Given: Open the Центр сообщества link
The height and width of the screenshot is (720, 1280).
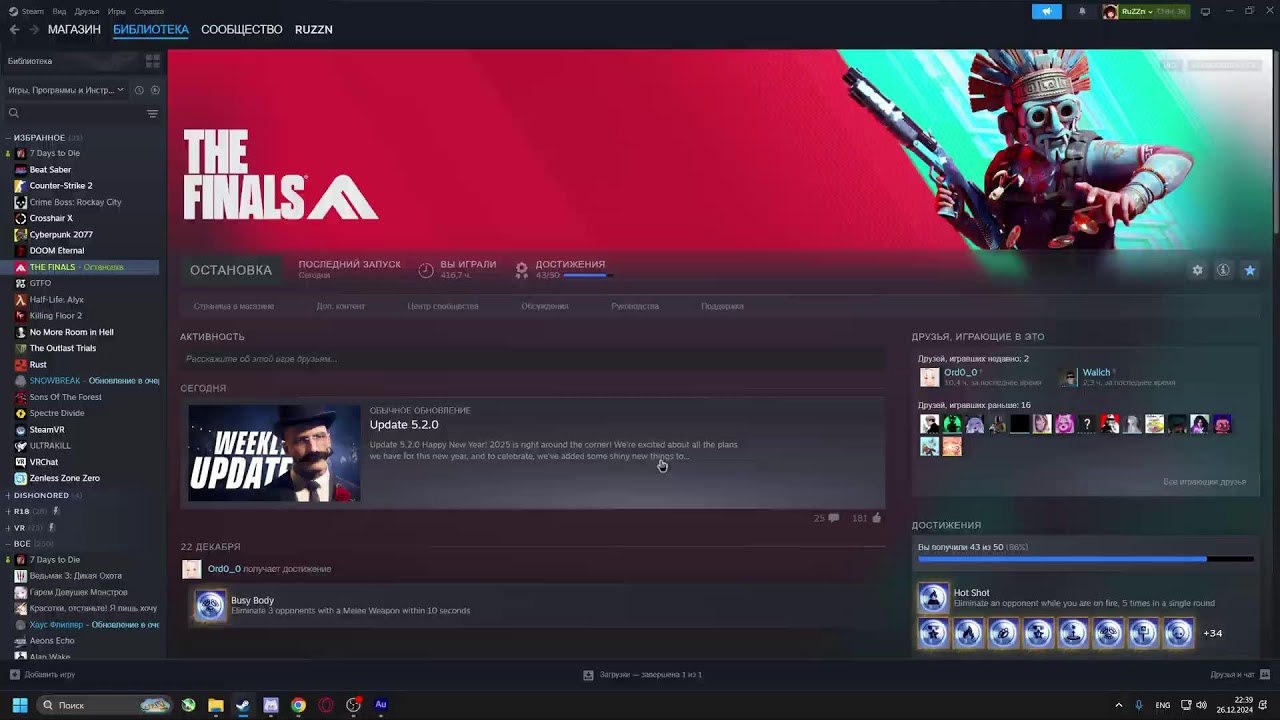Looking at the screenshot, I should [443, 306].
